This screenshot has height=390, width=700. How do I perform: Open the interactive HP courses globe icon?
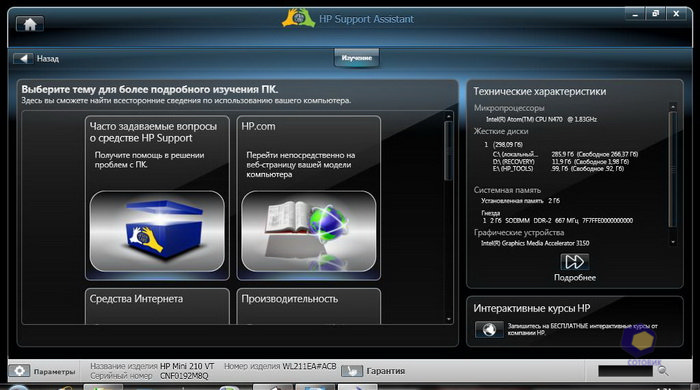point(489,330)
